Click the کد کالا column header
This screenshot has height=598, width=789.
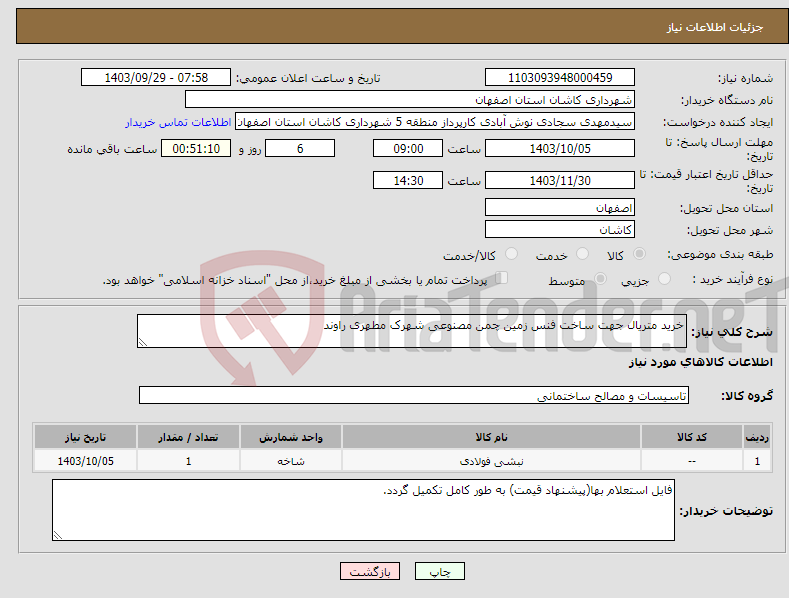pyautogui.click(x=692, y=437)
